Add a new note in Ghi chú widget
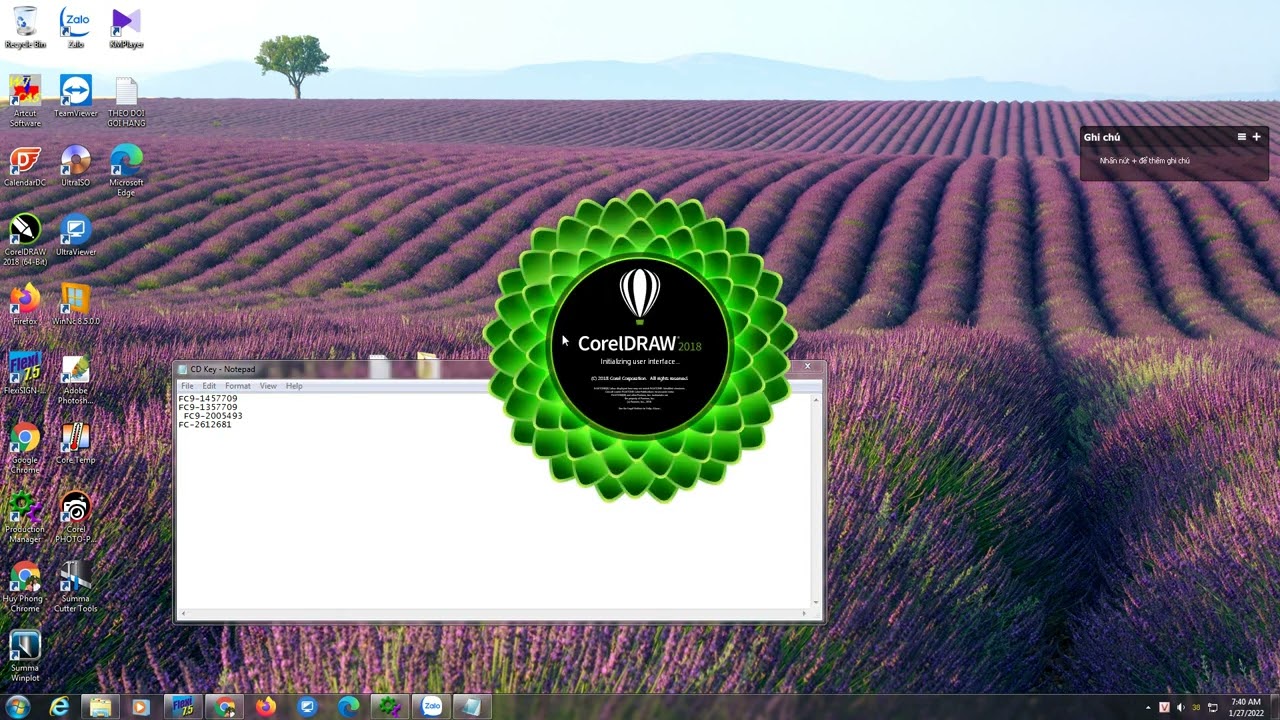 1256,137
